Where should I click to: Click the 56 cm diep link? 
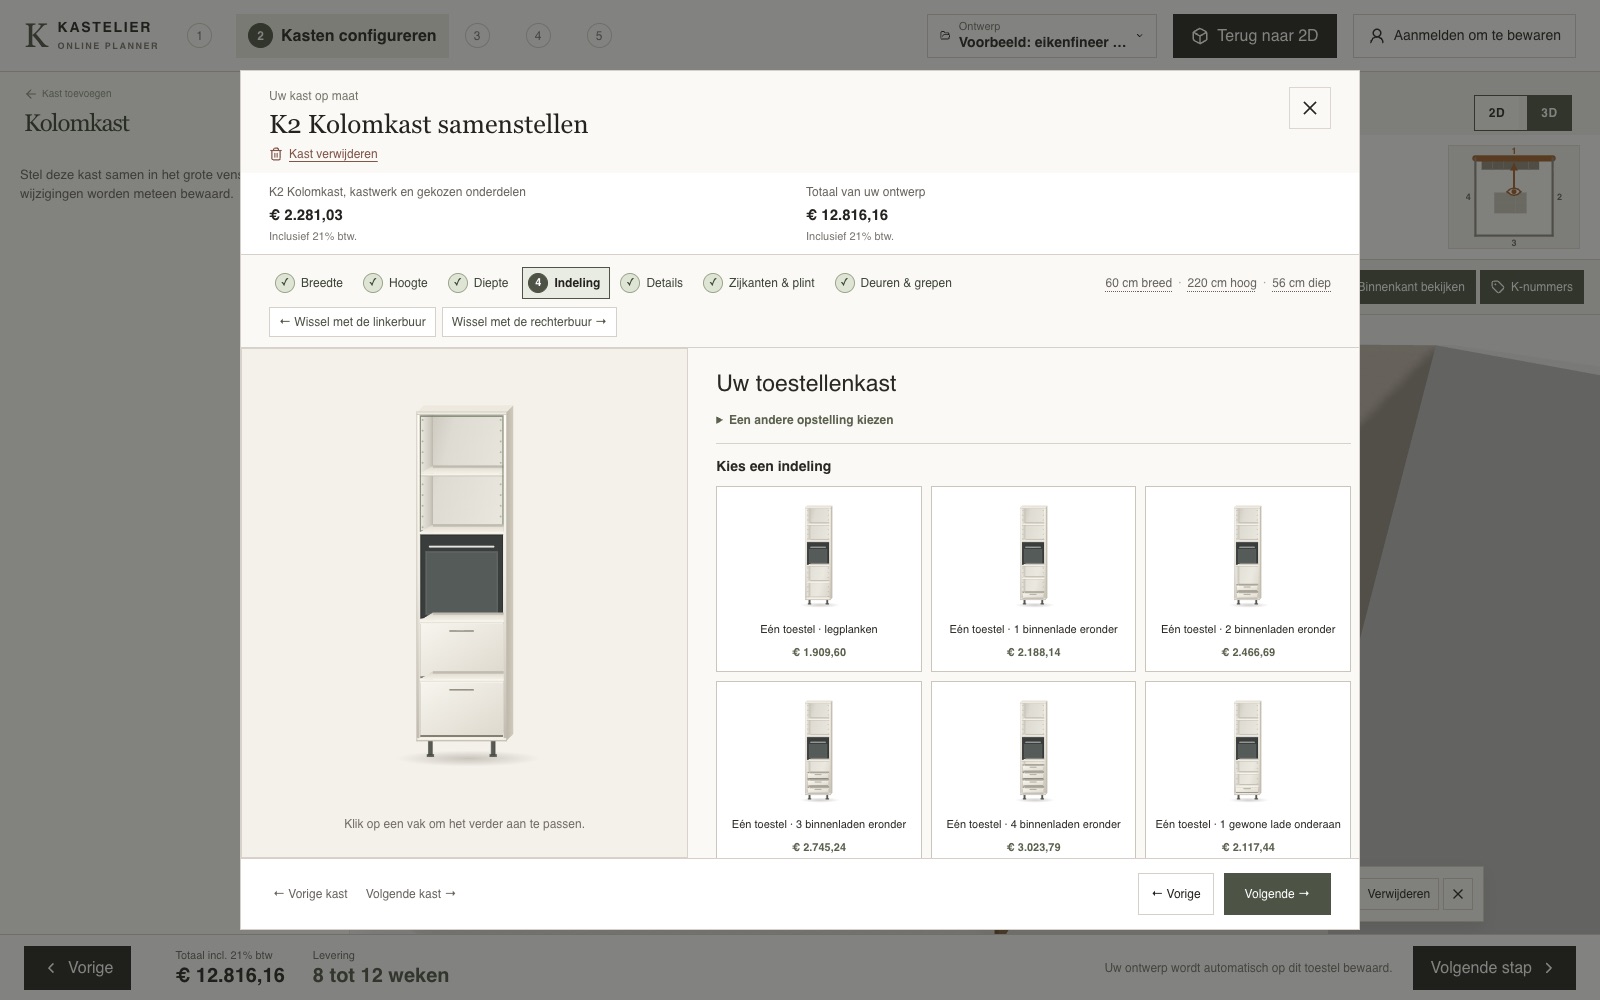tap(1301, 283)
